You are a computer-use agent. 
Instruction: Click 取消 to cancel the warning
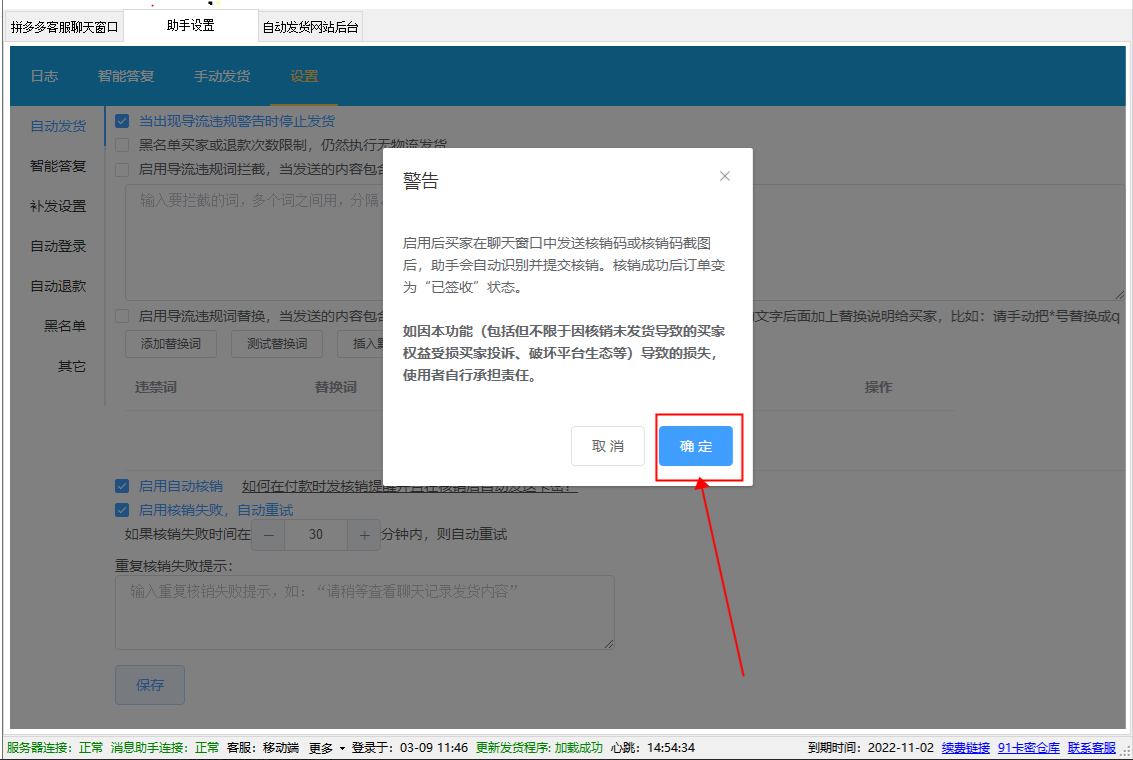pos(607,446)
